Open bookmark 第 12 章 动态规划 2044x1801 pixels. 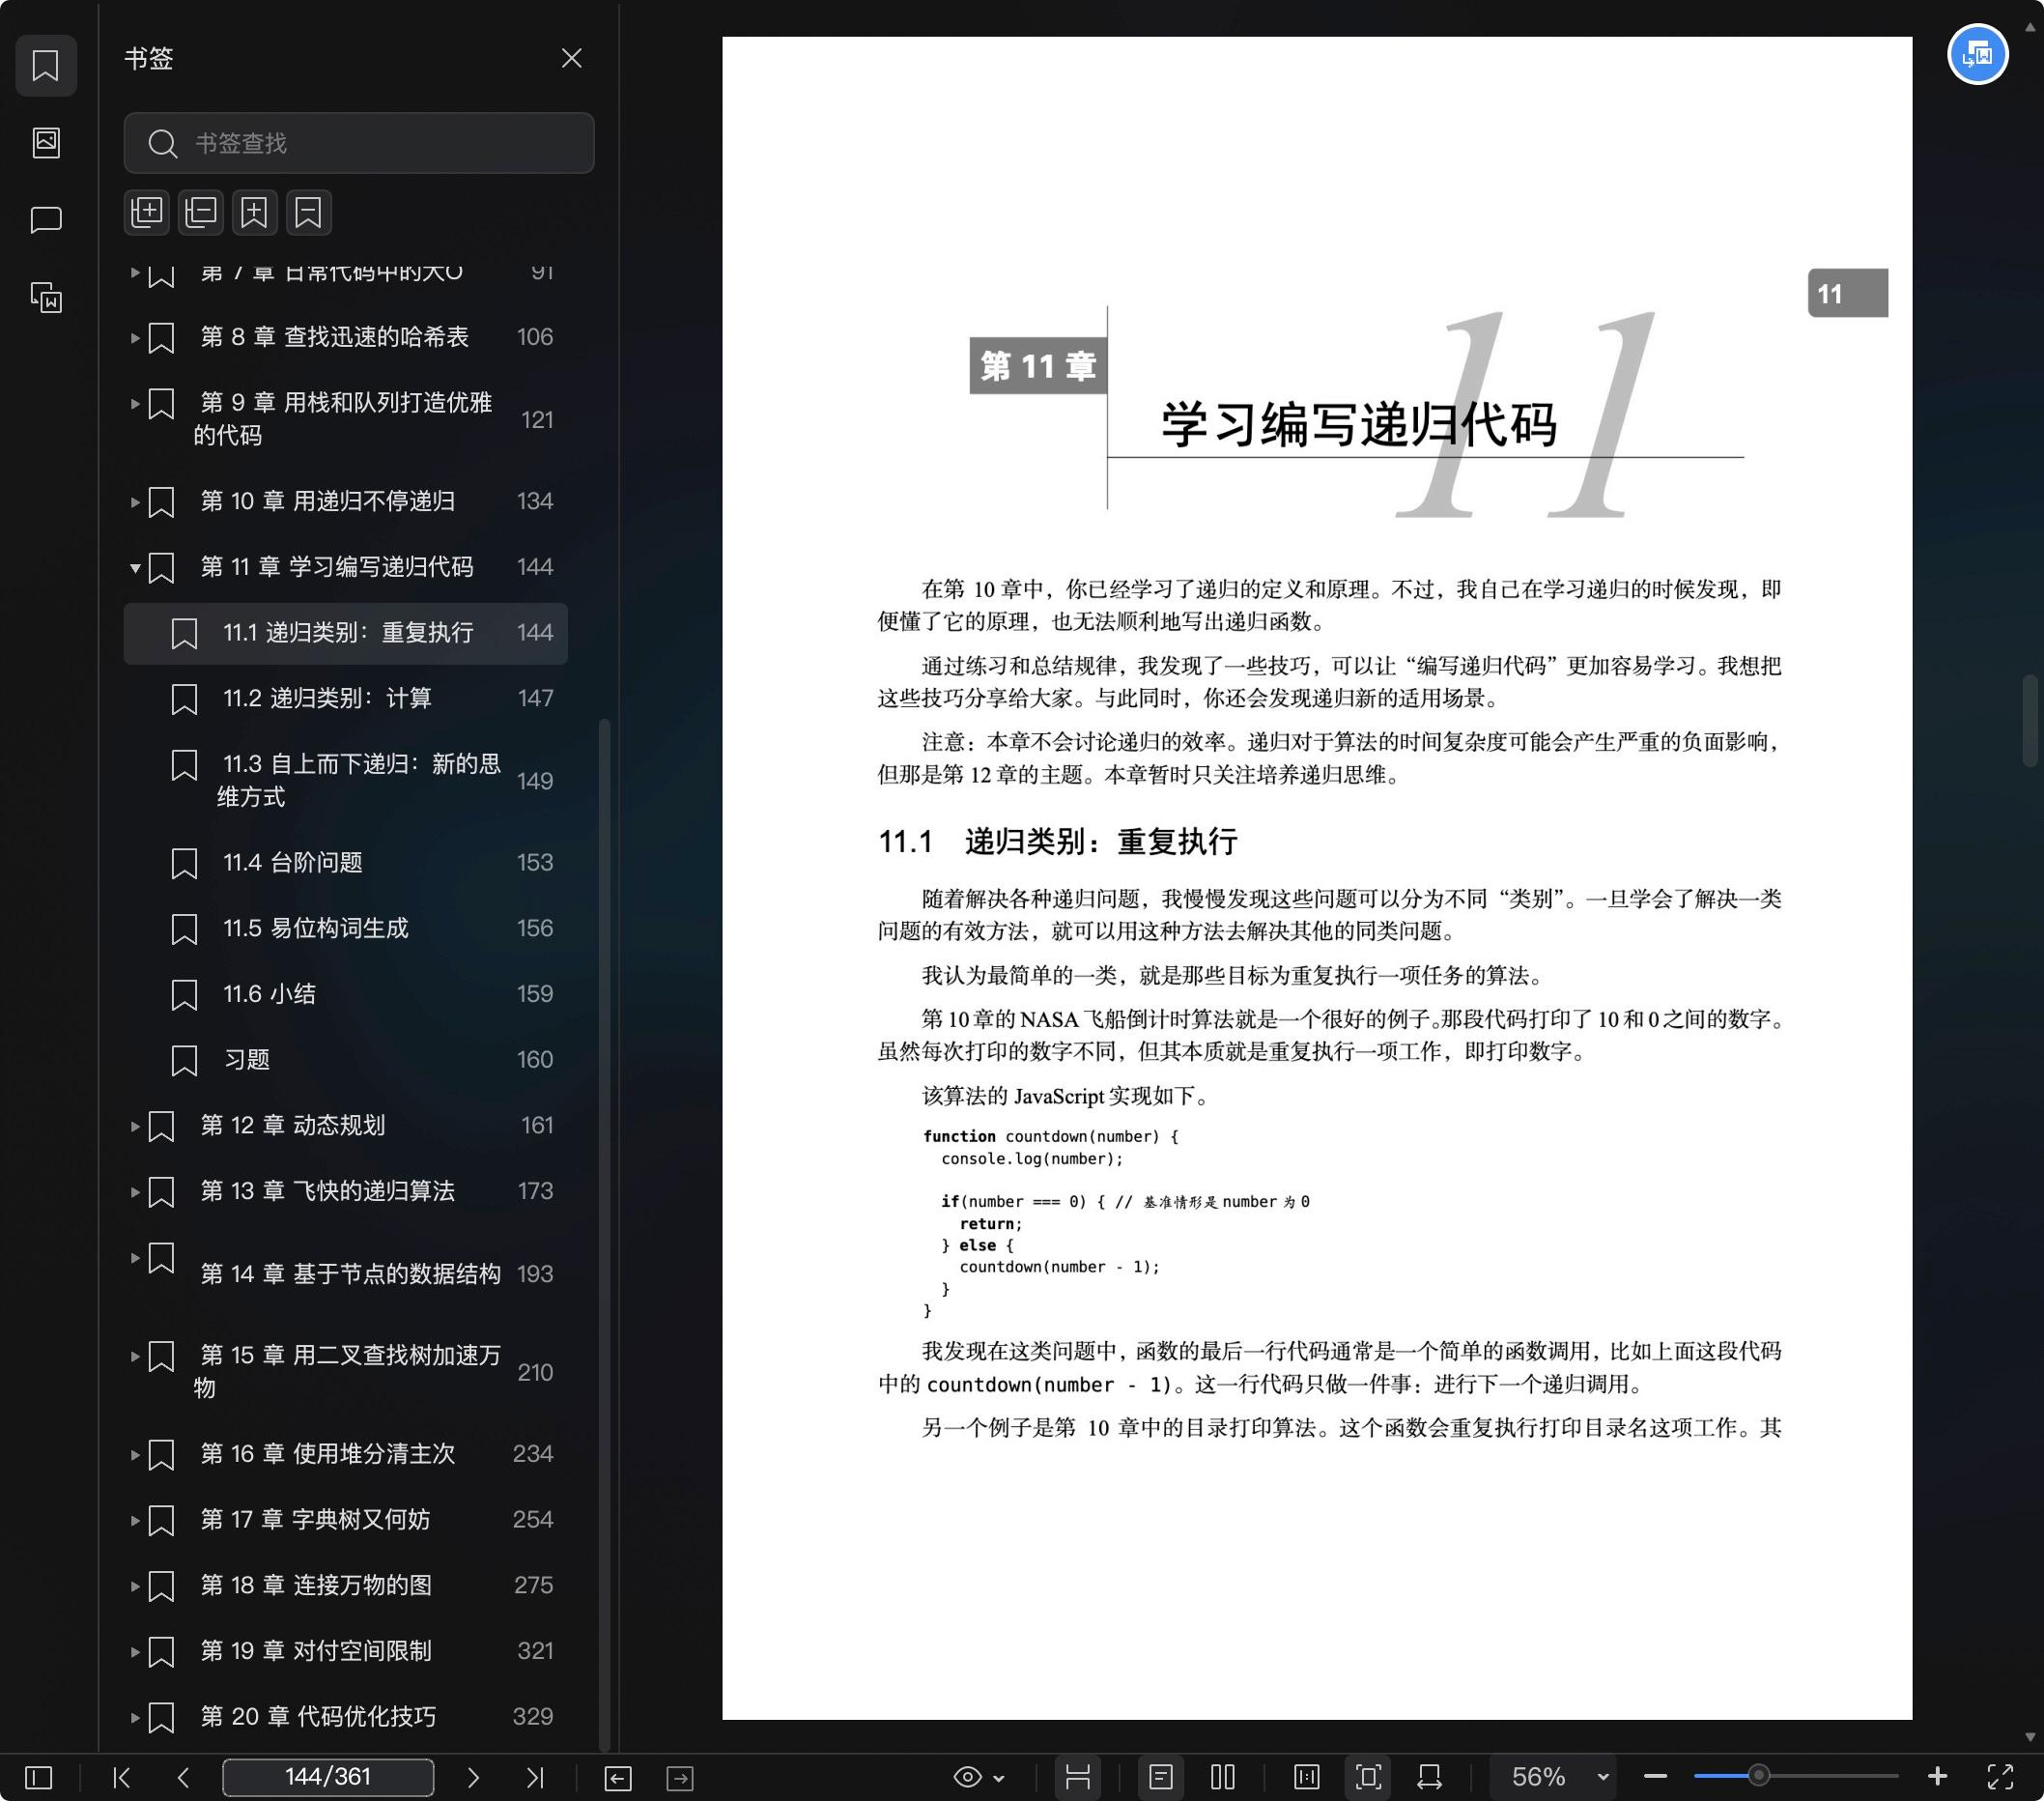(346, 1125)
